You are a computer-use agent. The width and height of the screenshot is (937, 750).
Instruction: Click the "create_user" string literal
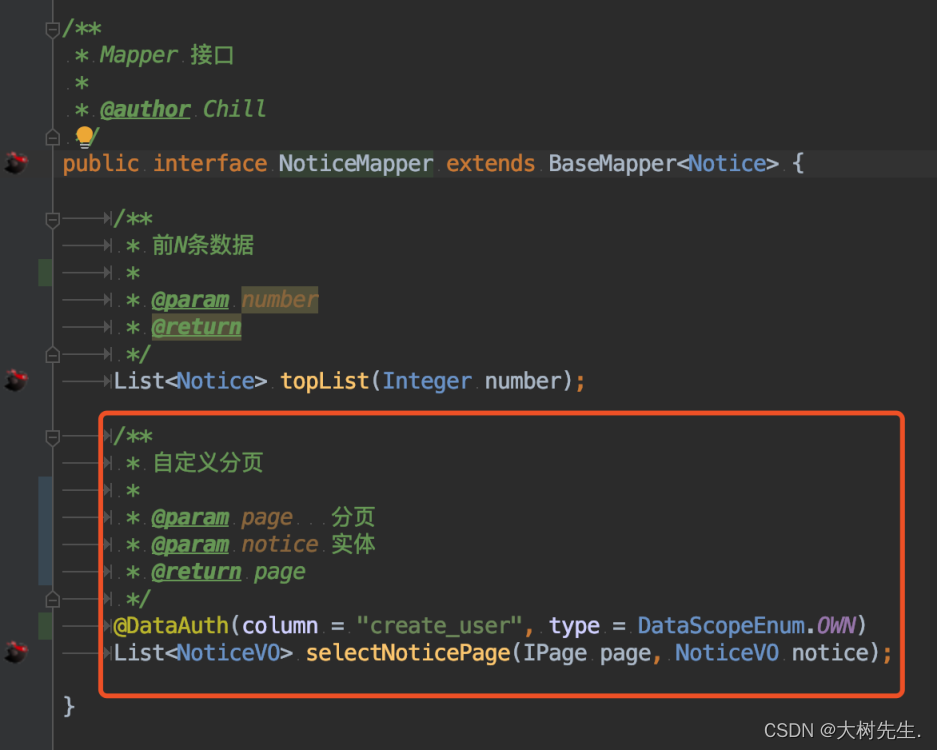pos(439,625)
